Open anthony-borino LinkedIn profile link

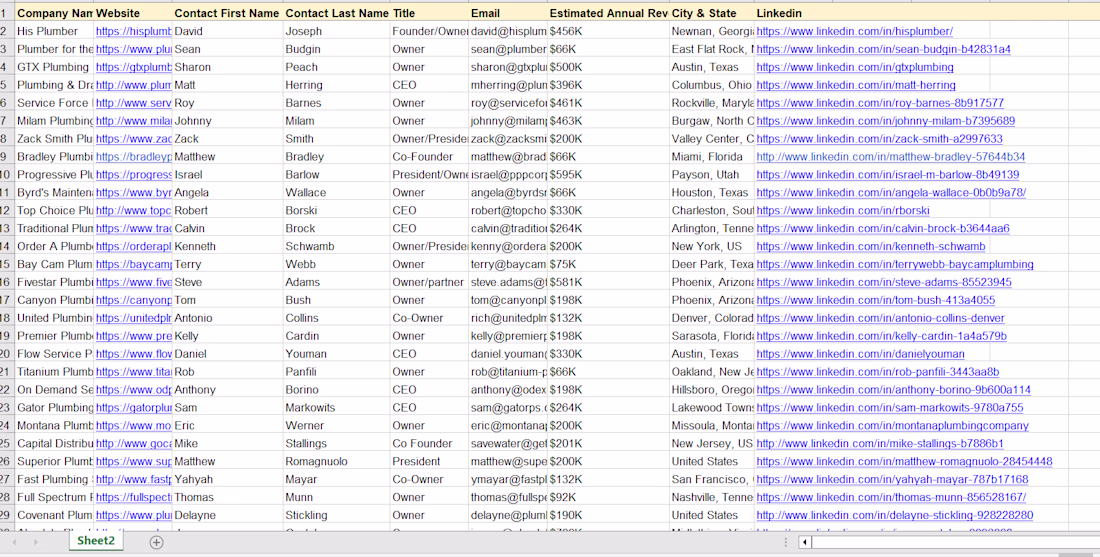point(893,390)
